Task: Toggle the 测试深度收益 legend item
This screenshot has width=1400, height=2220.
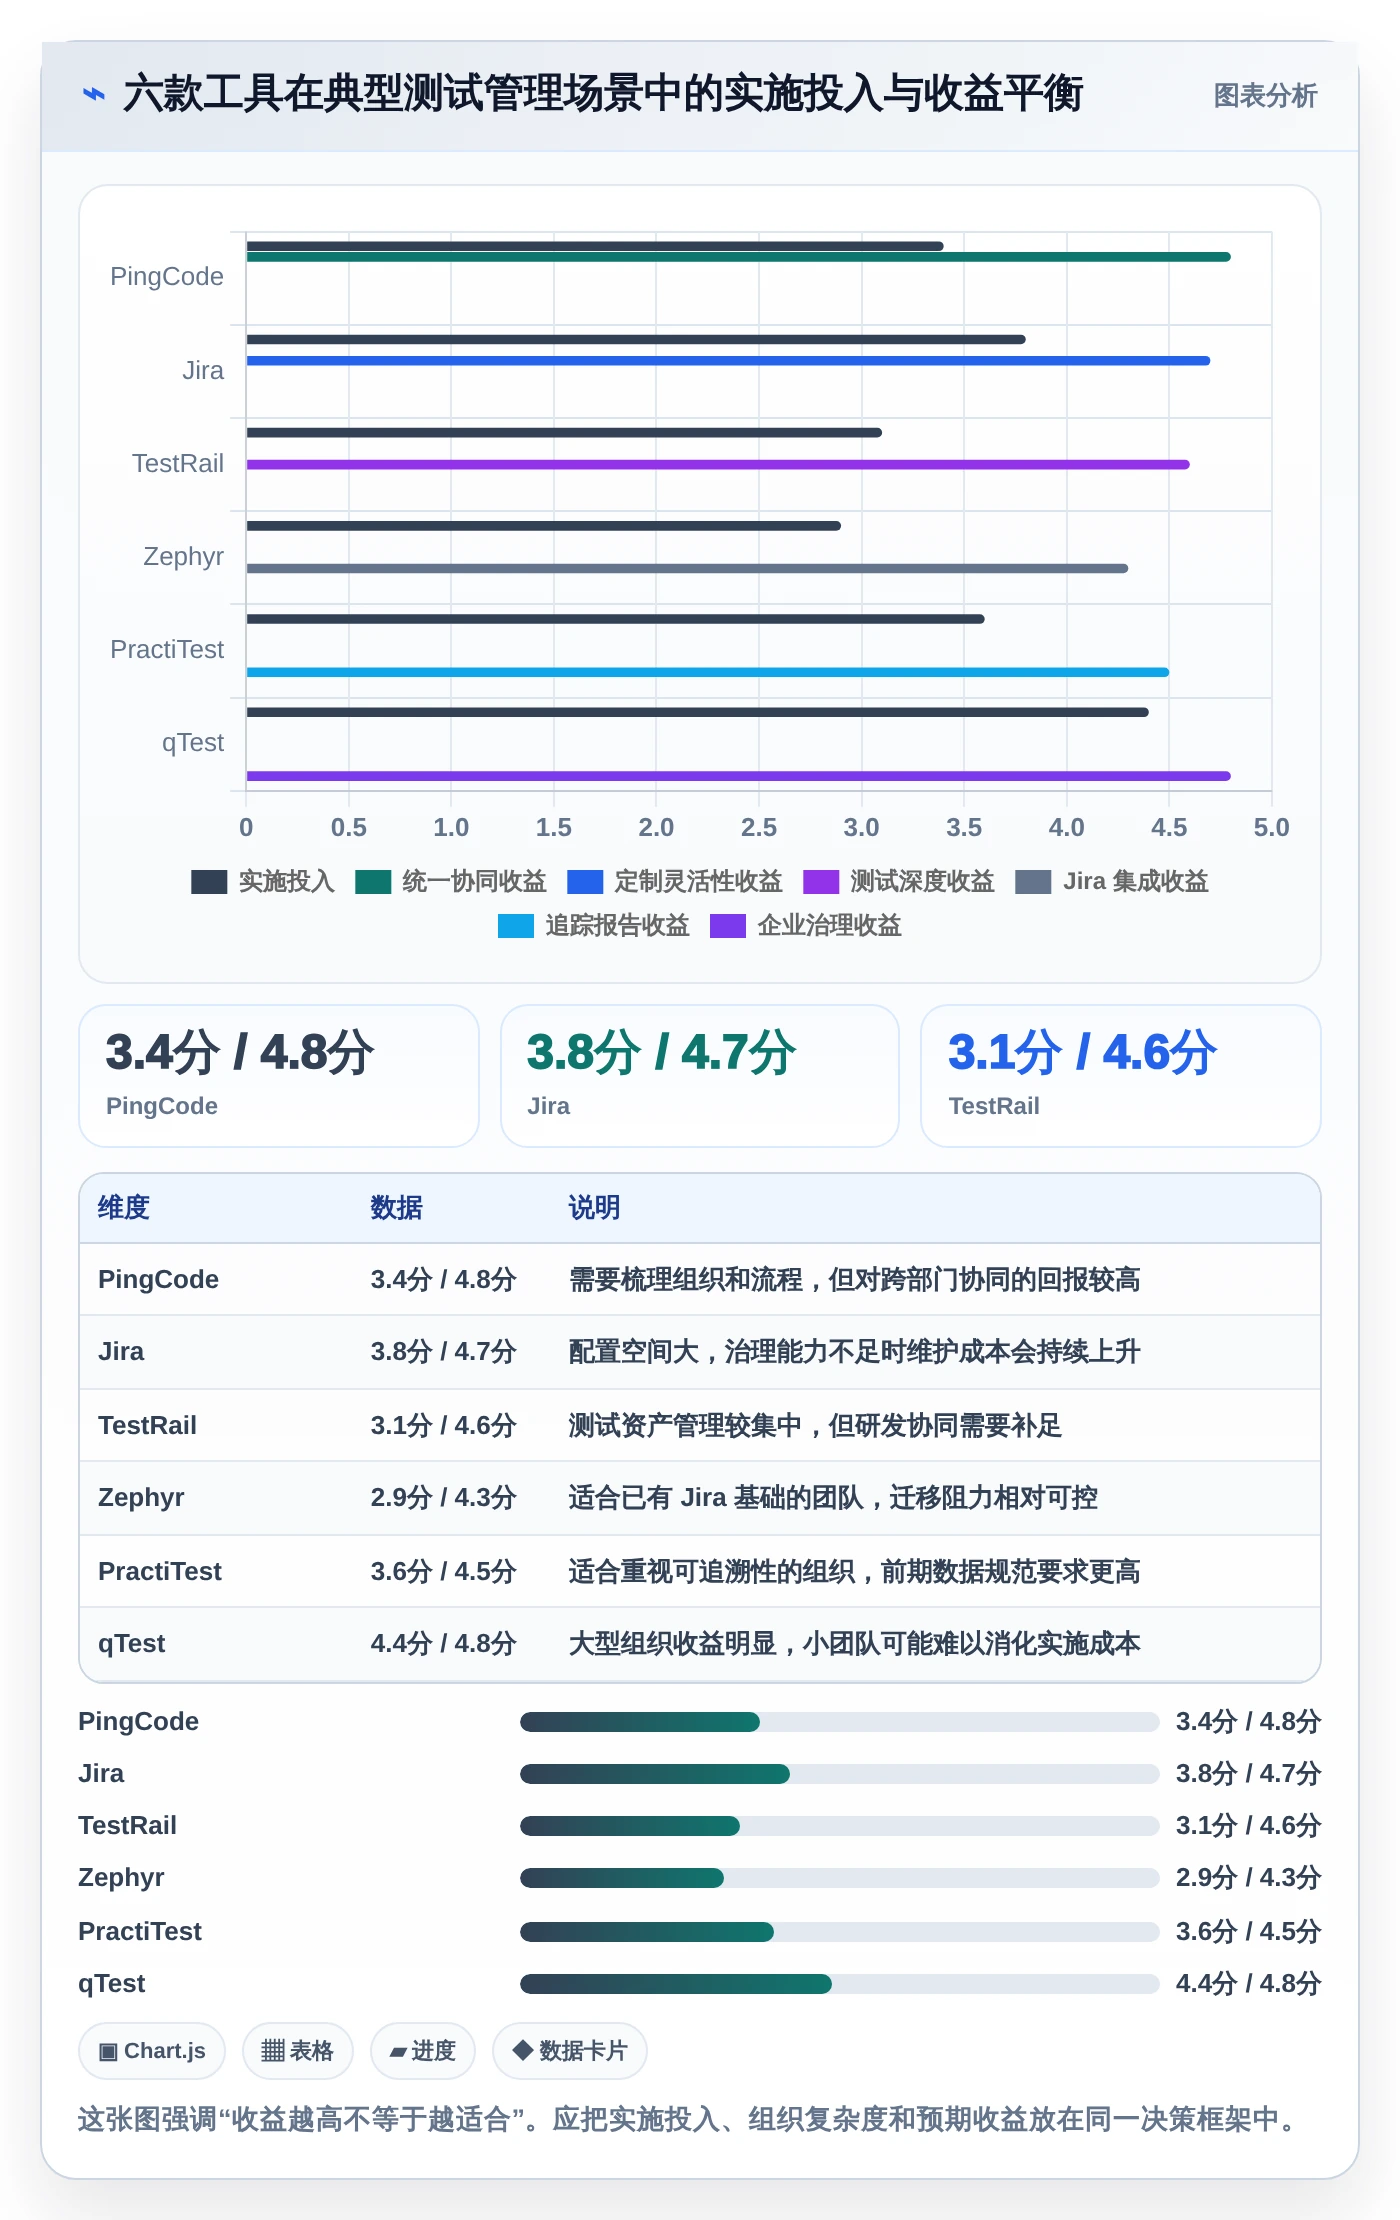Action: click(899, 881)
